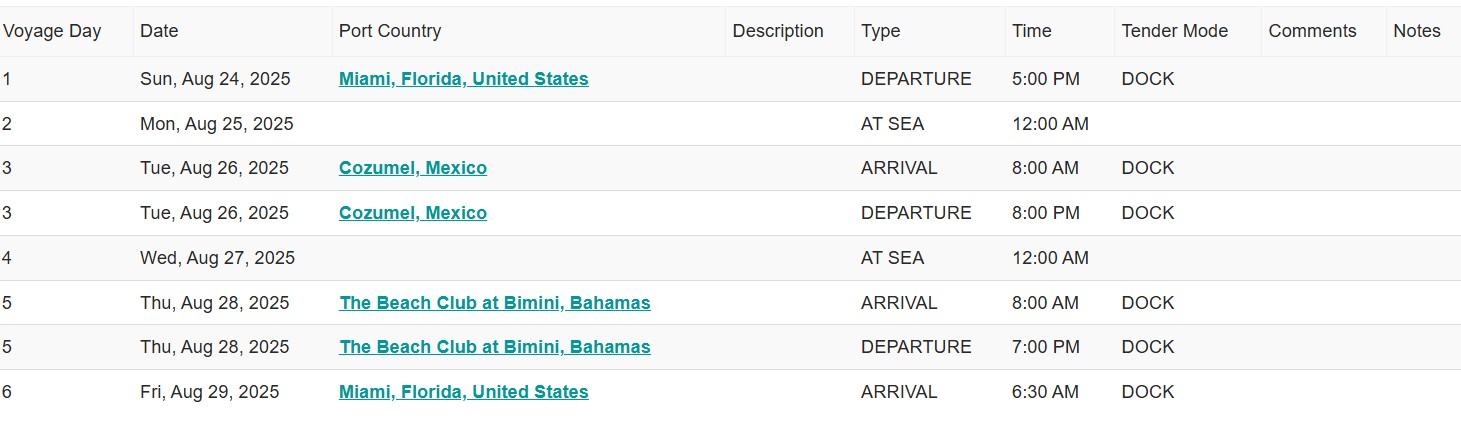The width and height of the screenshot is (1461, 435).
Task: Select the Tender Mode column header
Action: pos(1175,31)
